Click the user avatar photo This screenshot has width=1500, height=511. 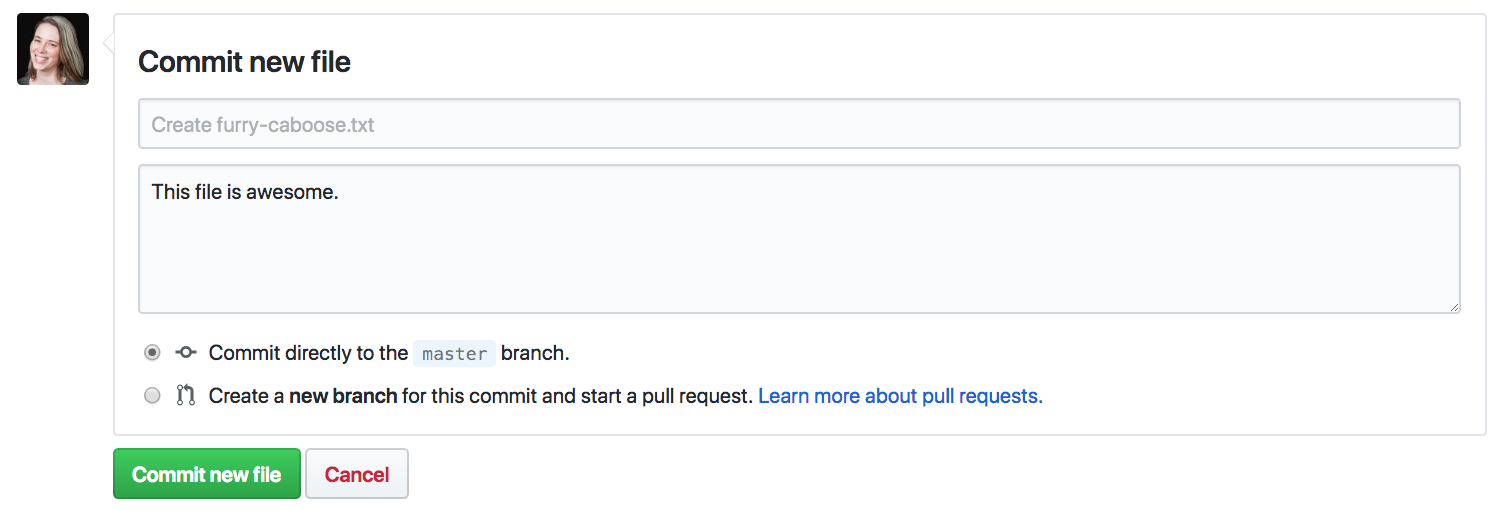(53, 49)
